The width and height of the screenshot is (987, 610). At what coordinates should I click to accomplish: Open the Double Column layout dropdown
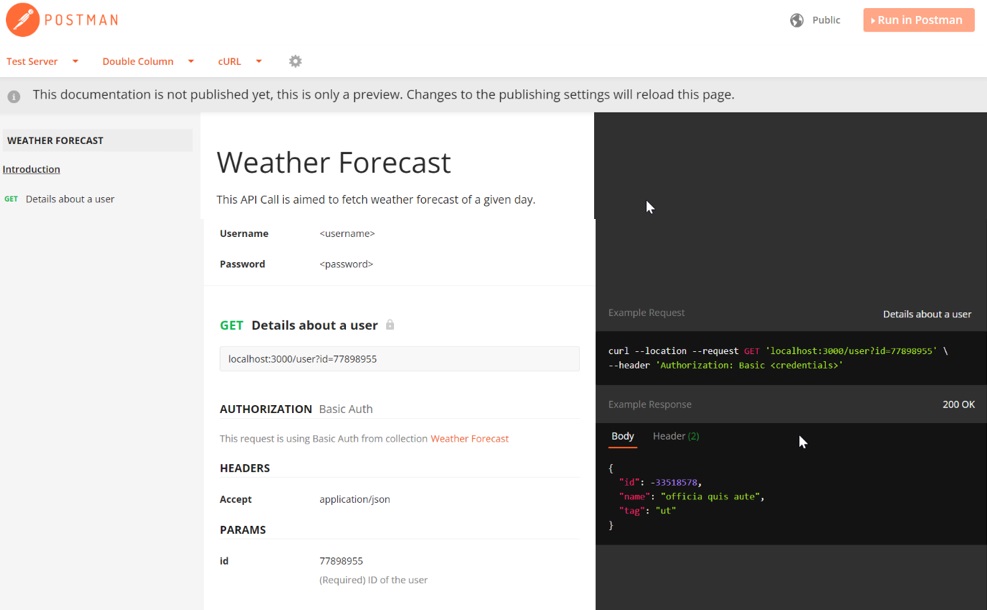pos(148,61)
